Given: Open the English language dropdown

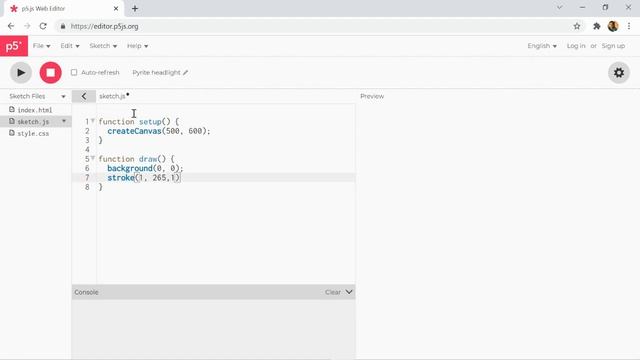Looking at the screenshot, I should 542,46.
